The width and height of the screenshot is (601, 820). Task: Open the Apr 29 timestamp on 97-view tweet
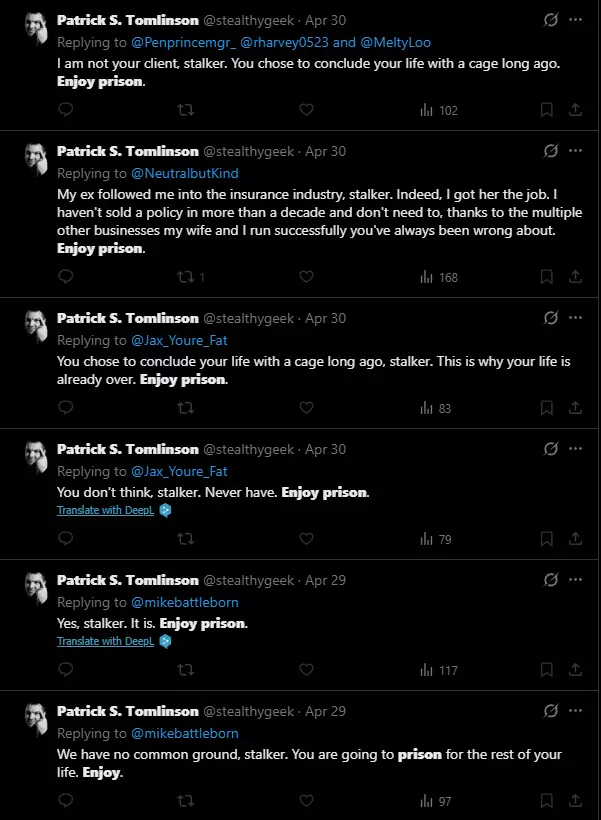(325, 711)
